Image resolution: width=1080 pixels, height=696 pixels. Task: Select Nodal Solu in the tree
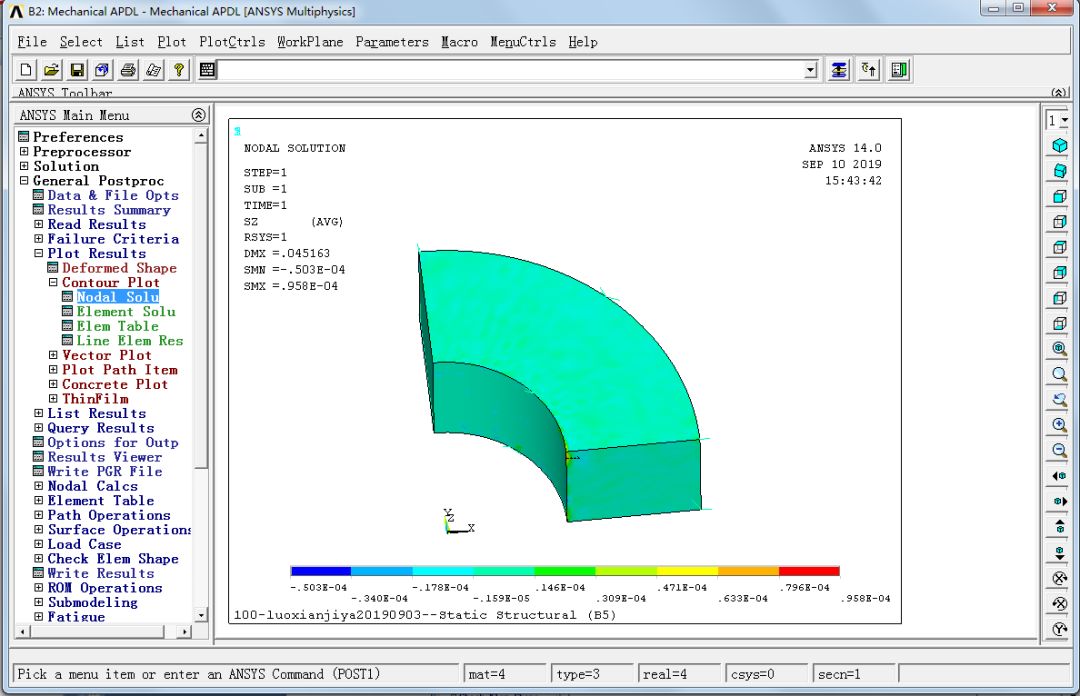coord(118,297)
